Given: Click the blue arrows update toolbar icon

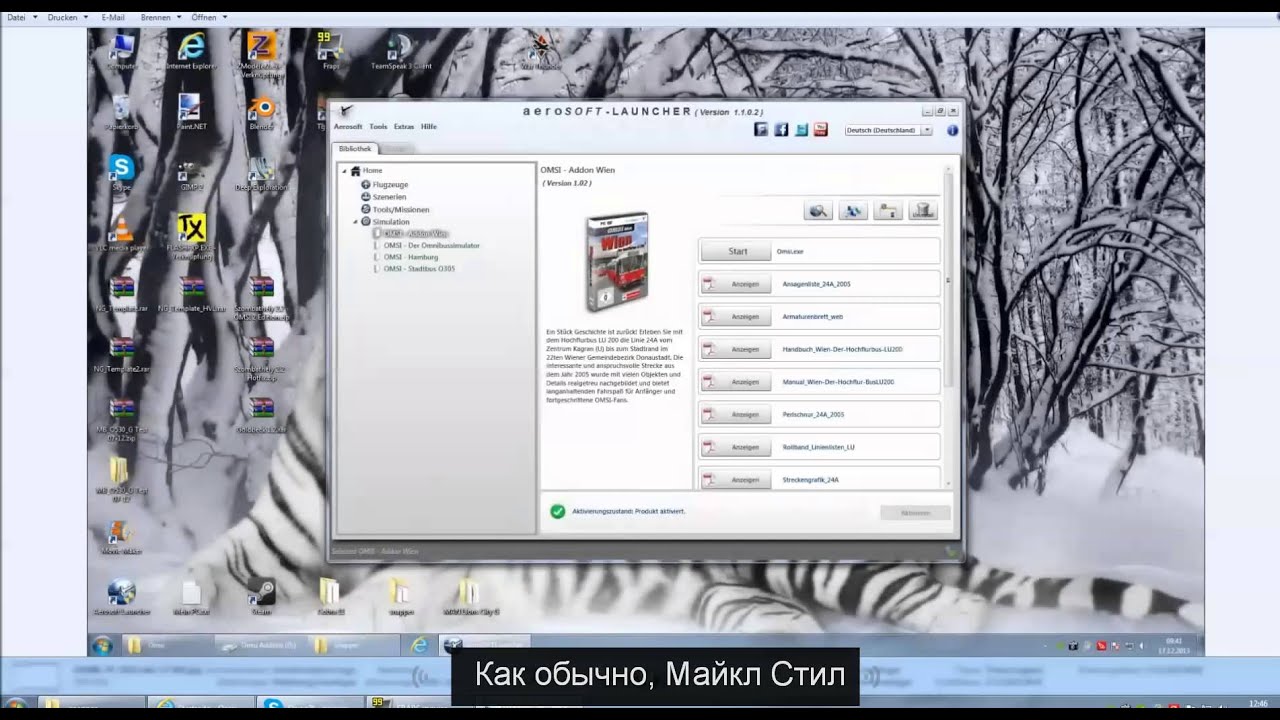Looking at the screenshot, I should click(853, 210).
